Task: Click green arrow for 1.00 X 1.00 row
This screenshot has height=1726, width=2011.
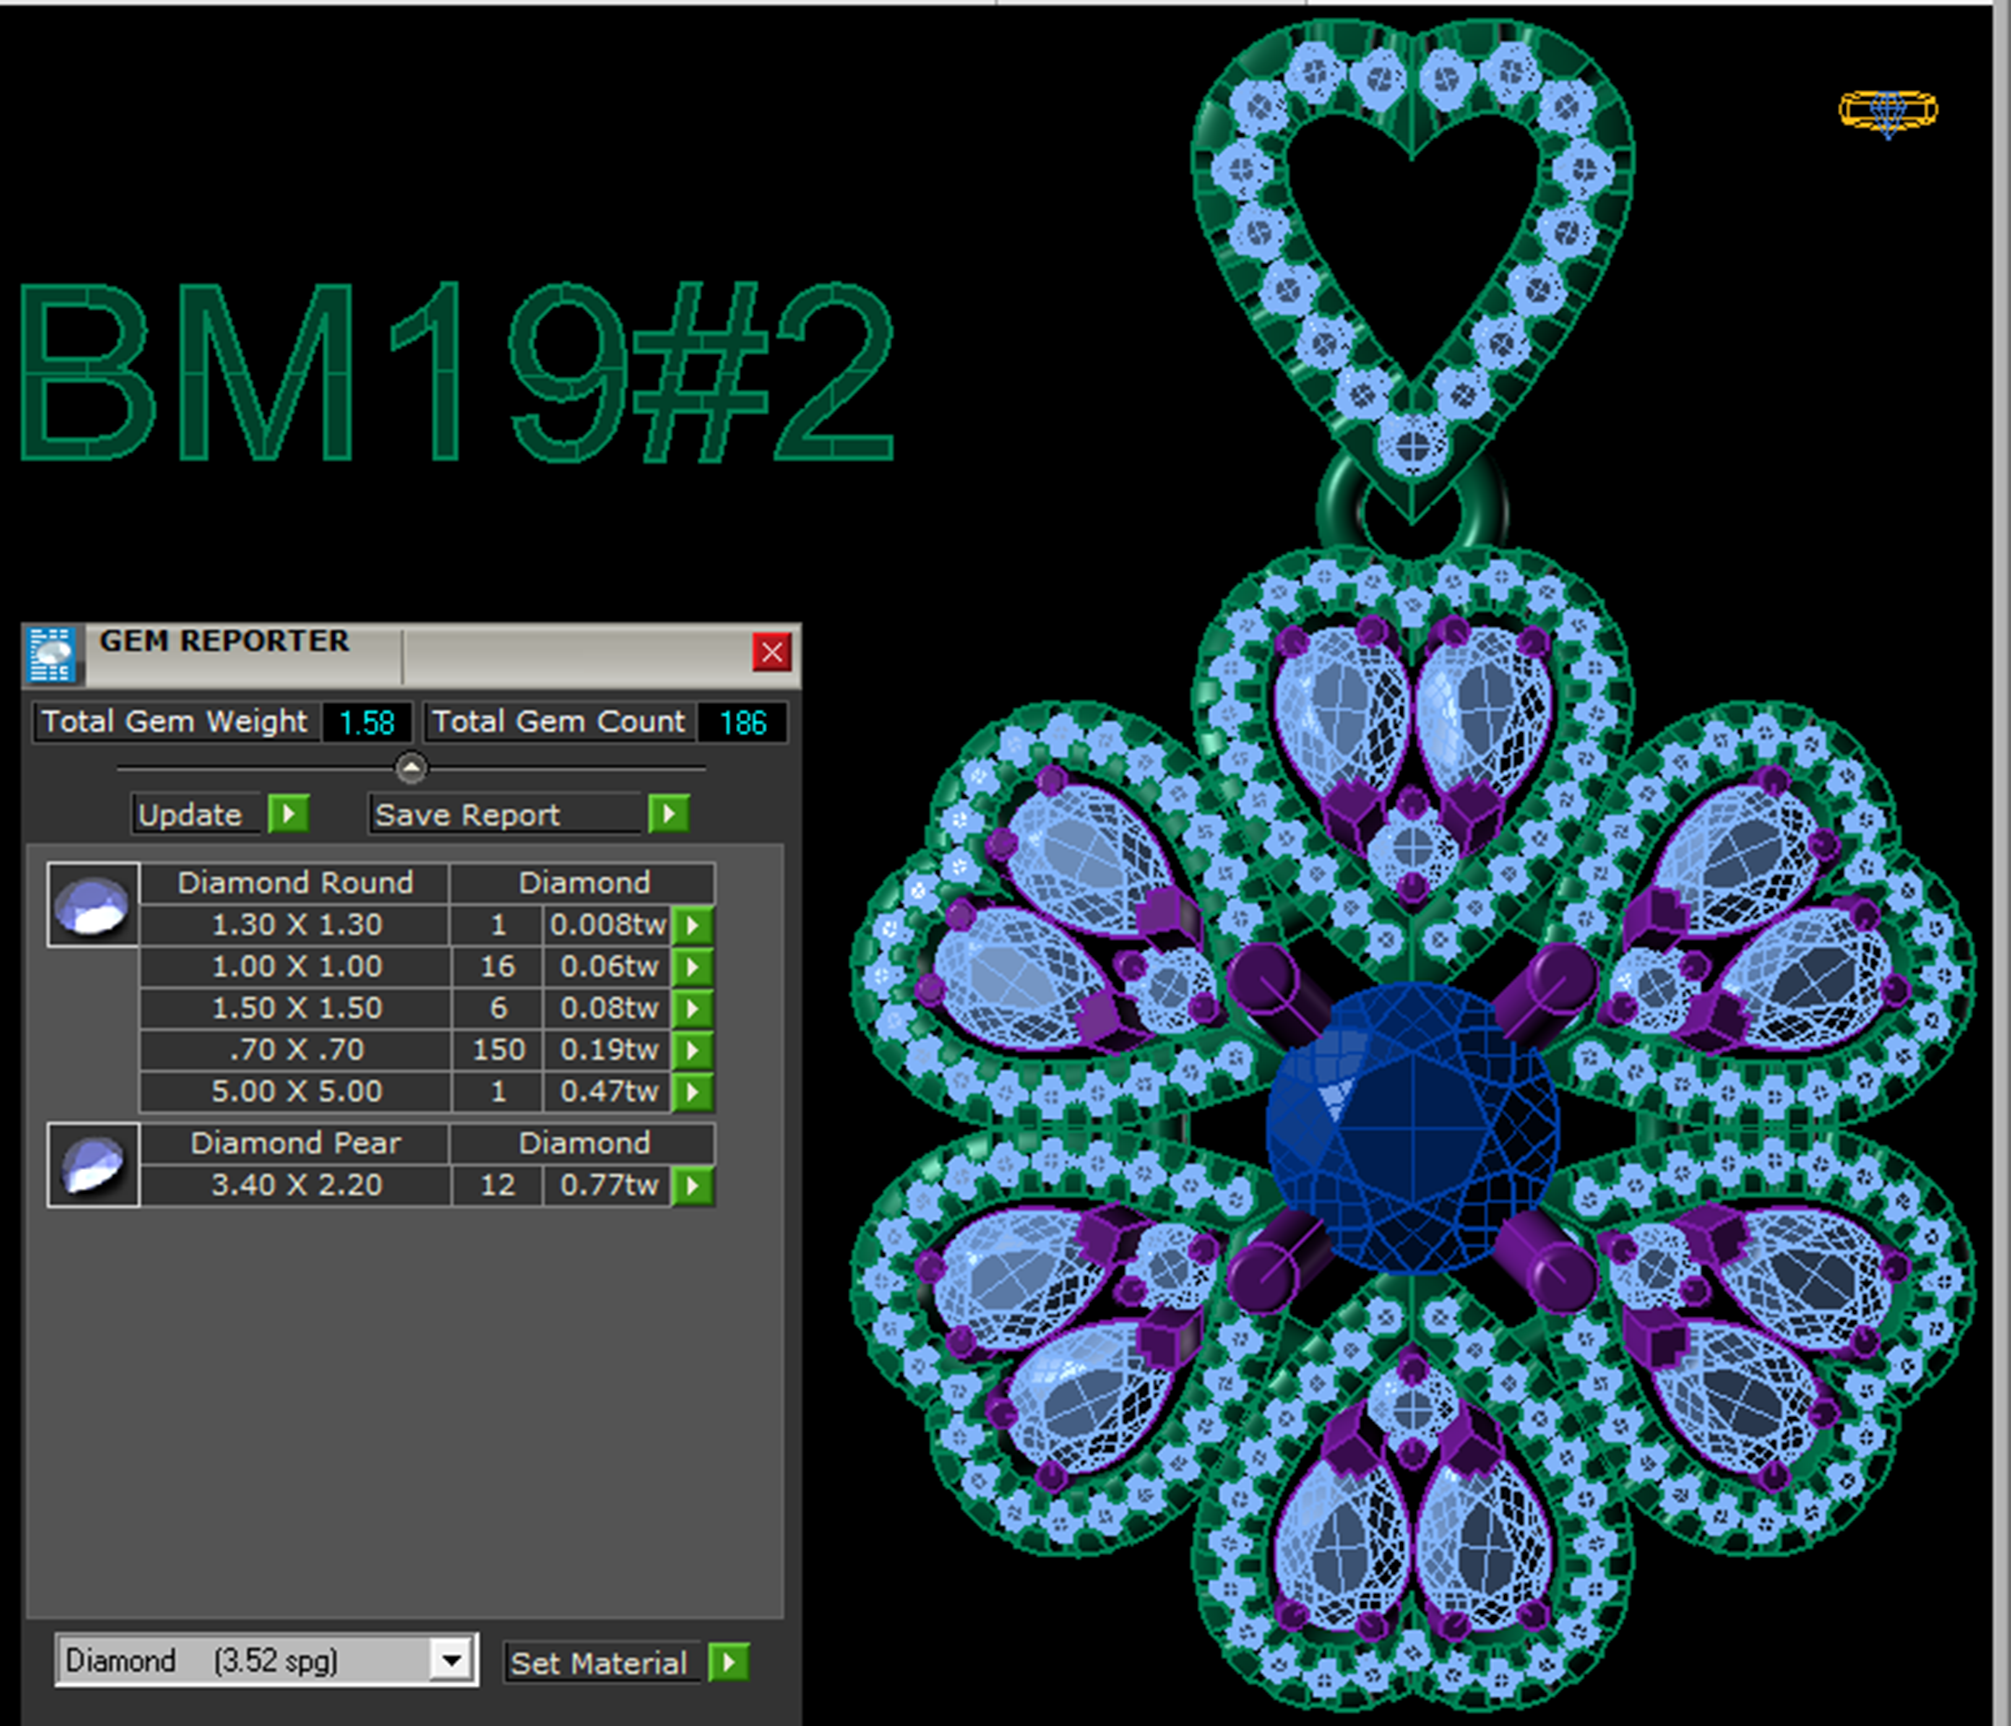Action: click(x=692, y=967)
